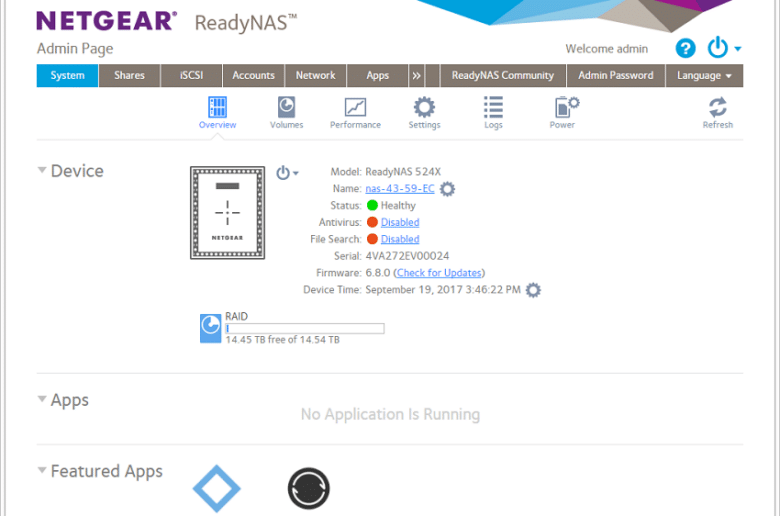Viewport: 780px width, 516px height.
Task: Click the 'No Application Is Running' message
Action: point(390,414)
